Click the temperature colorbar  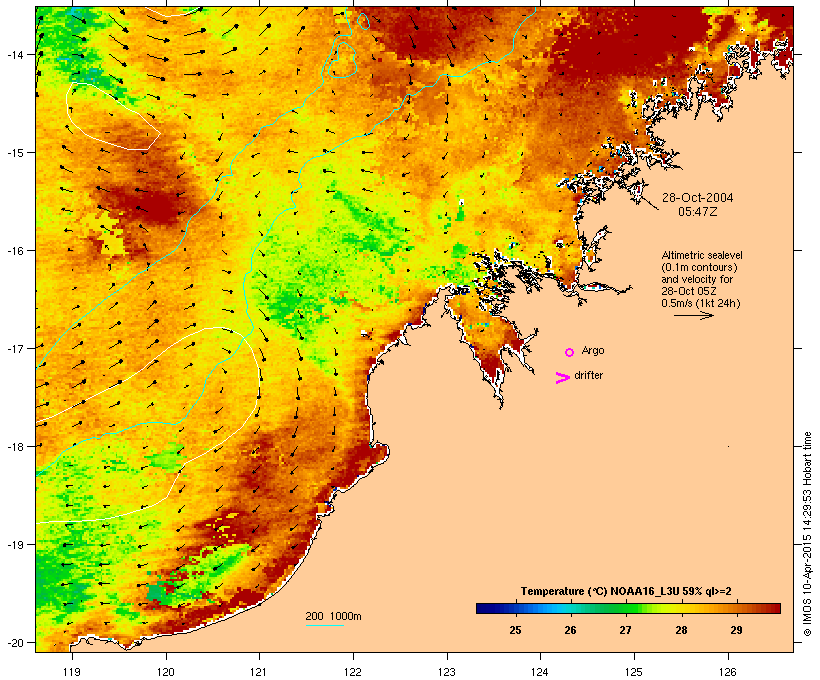628,608
